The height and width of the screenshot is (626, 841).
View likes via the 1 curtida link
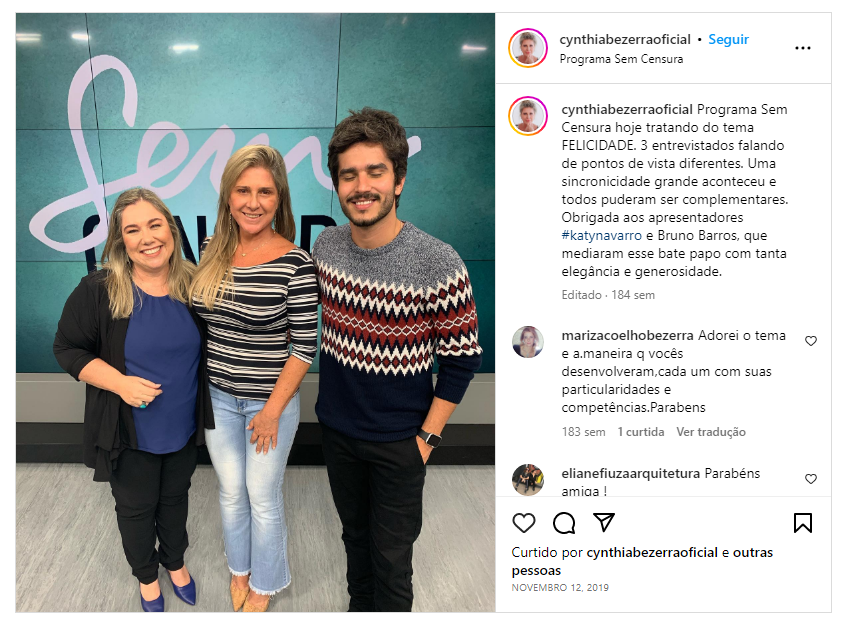click(x=640, y=432)
